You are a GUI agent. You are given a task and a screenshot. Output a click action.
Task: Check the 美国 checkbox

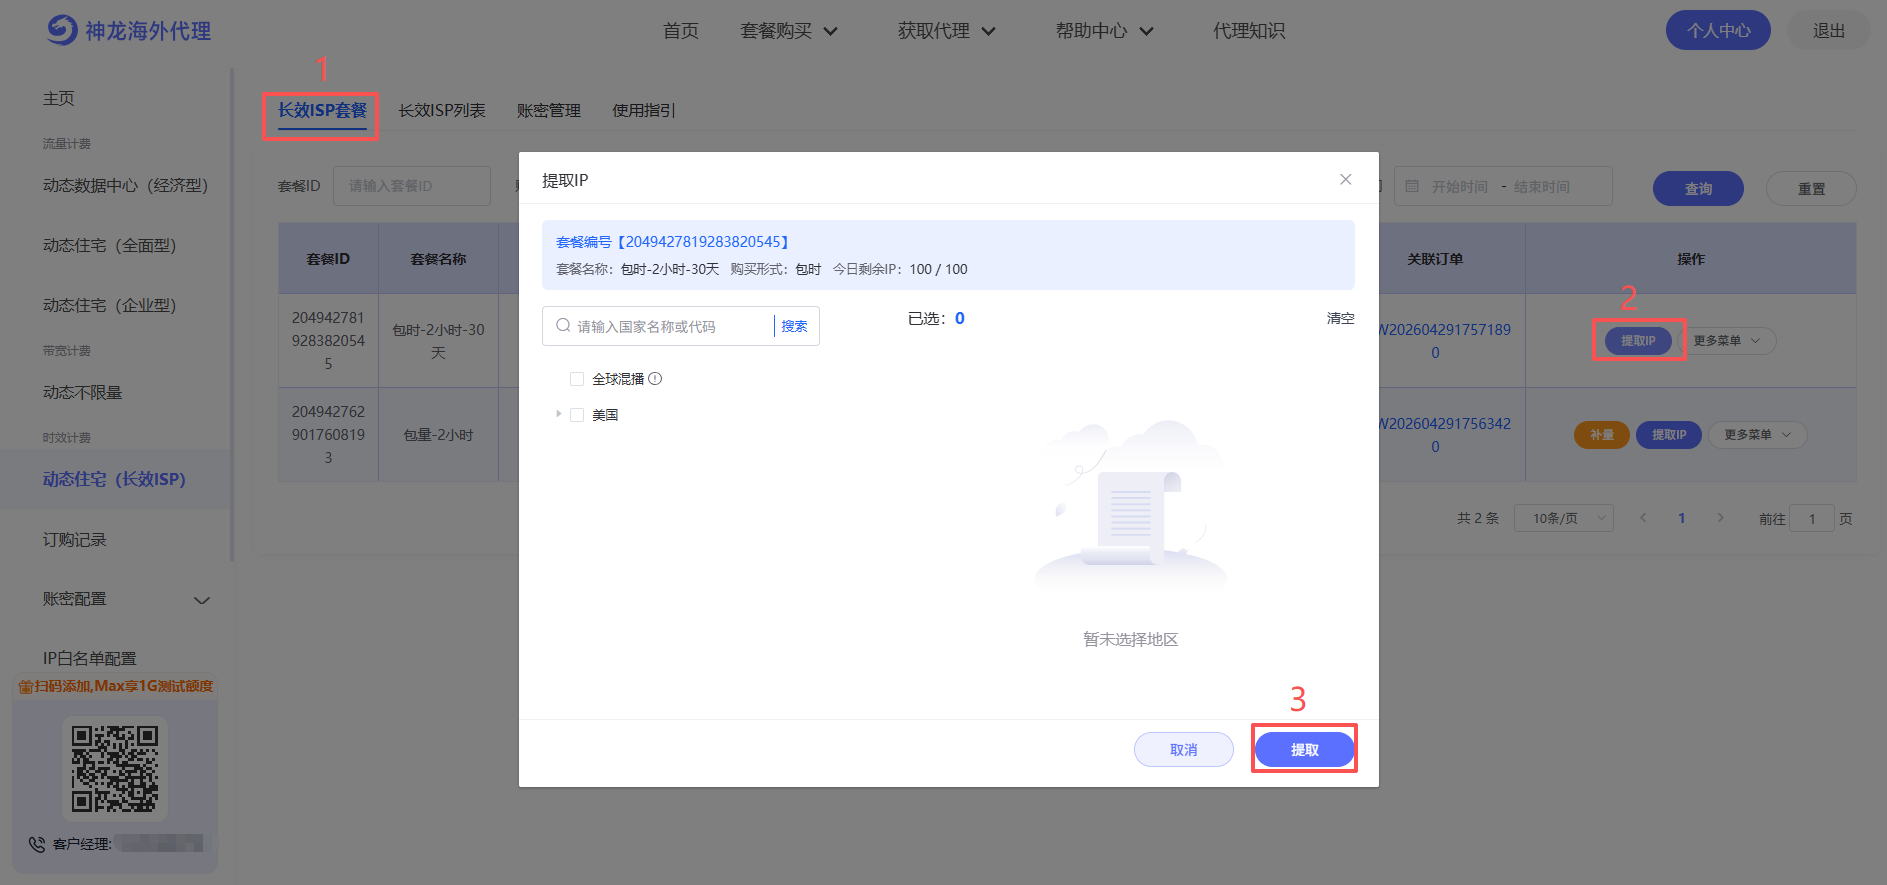tap(577, 415)
